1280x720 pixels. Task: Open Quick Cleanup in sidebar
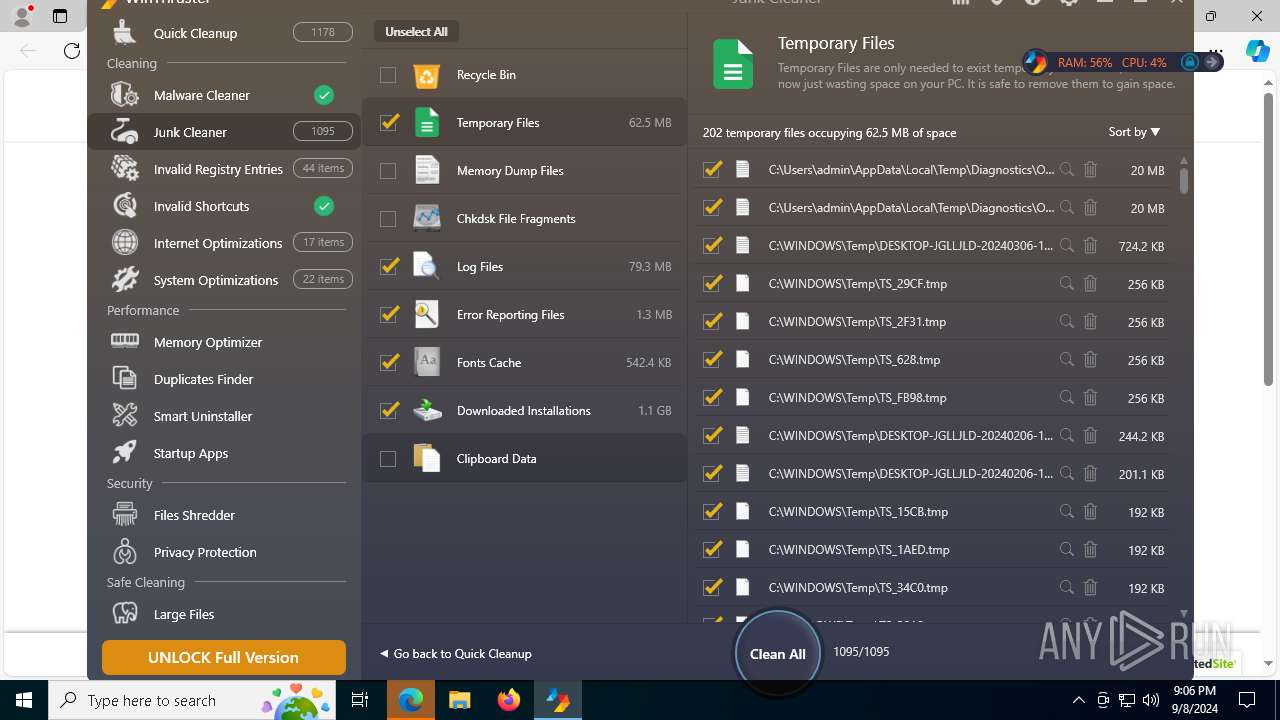[224, 33]
